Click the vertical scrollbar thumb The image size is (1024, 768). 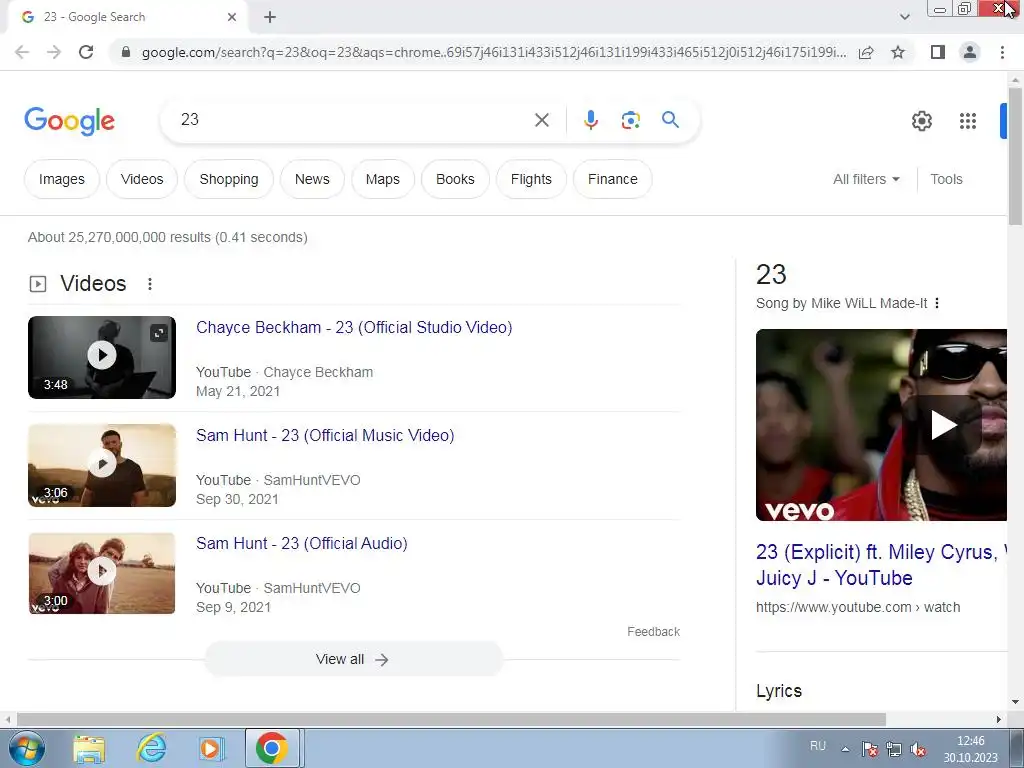click(1015, 155)
